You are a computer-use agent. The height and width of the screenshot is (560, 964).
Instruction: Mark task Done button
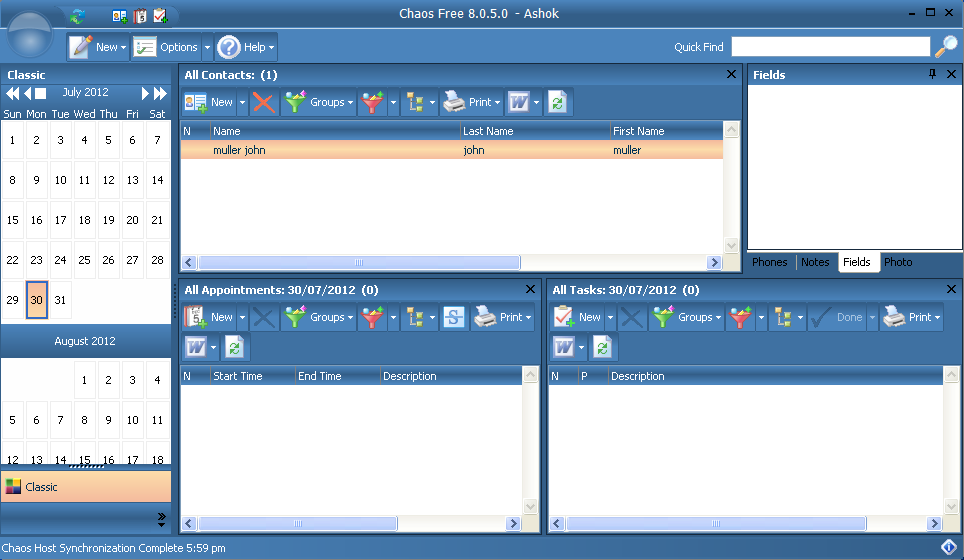point(837,317)
